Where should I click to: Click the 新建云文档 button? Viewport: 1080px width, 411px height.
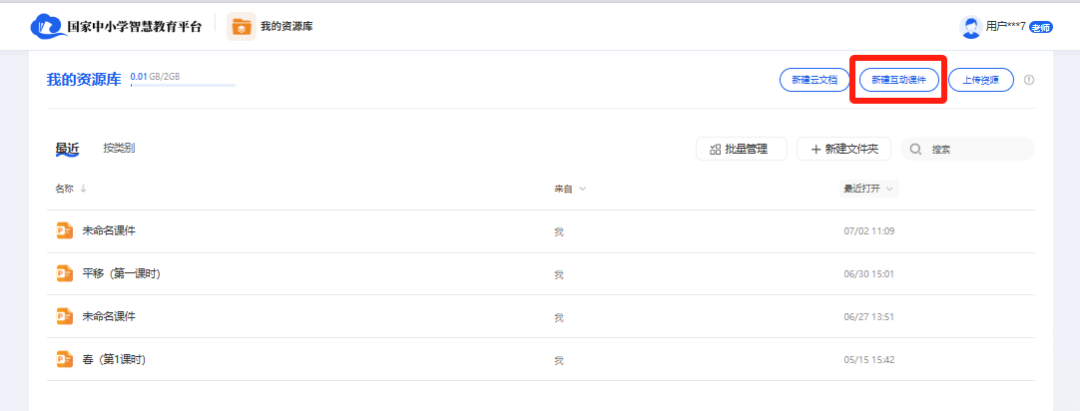coord(815,80)
